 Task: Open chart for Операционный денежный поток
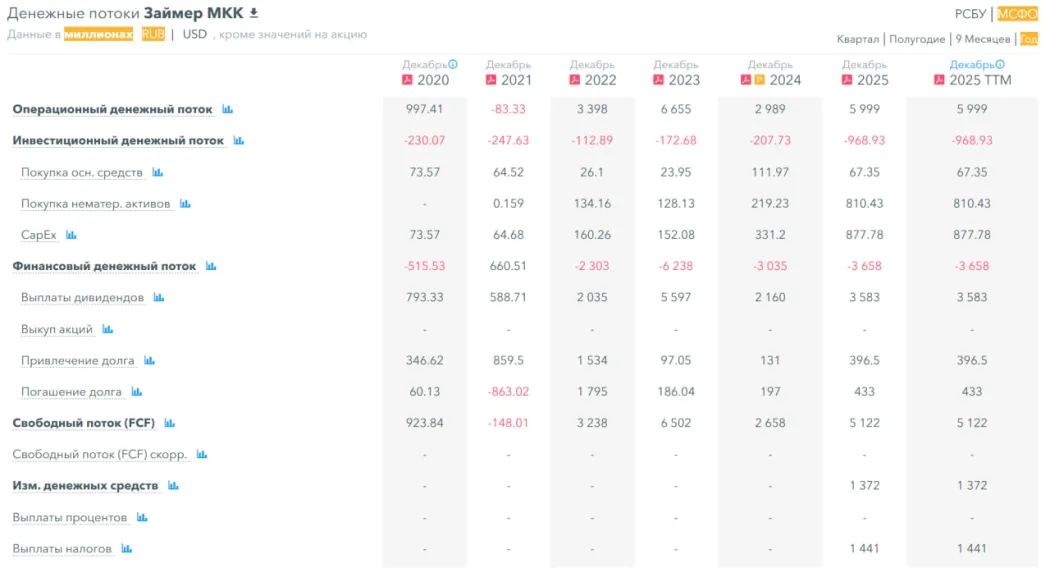coord(228,109)
